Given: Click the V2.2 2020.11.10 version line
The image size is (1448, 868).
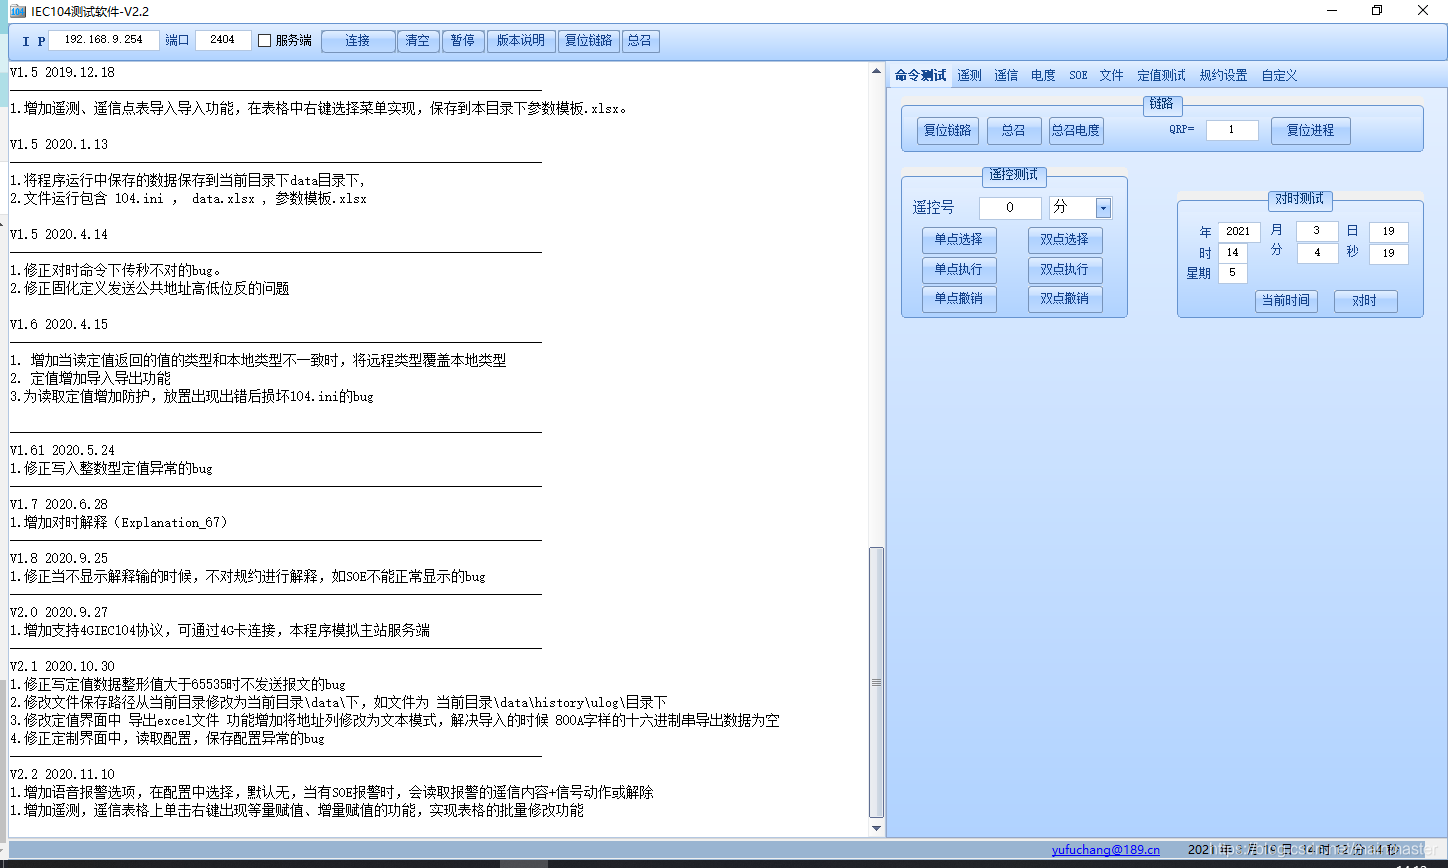Looking at the screenshot, I should [x=62, y=775].
